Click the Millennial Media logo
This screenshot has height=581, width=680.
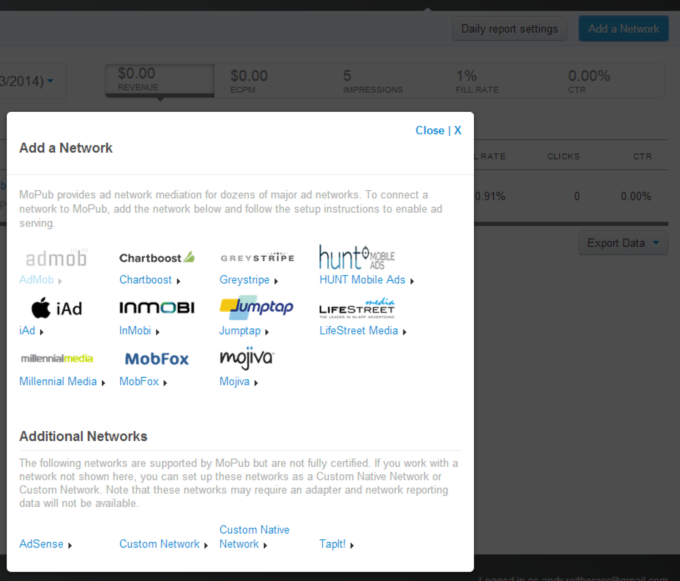point(57,359)
